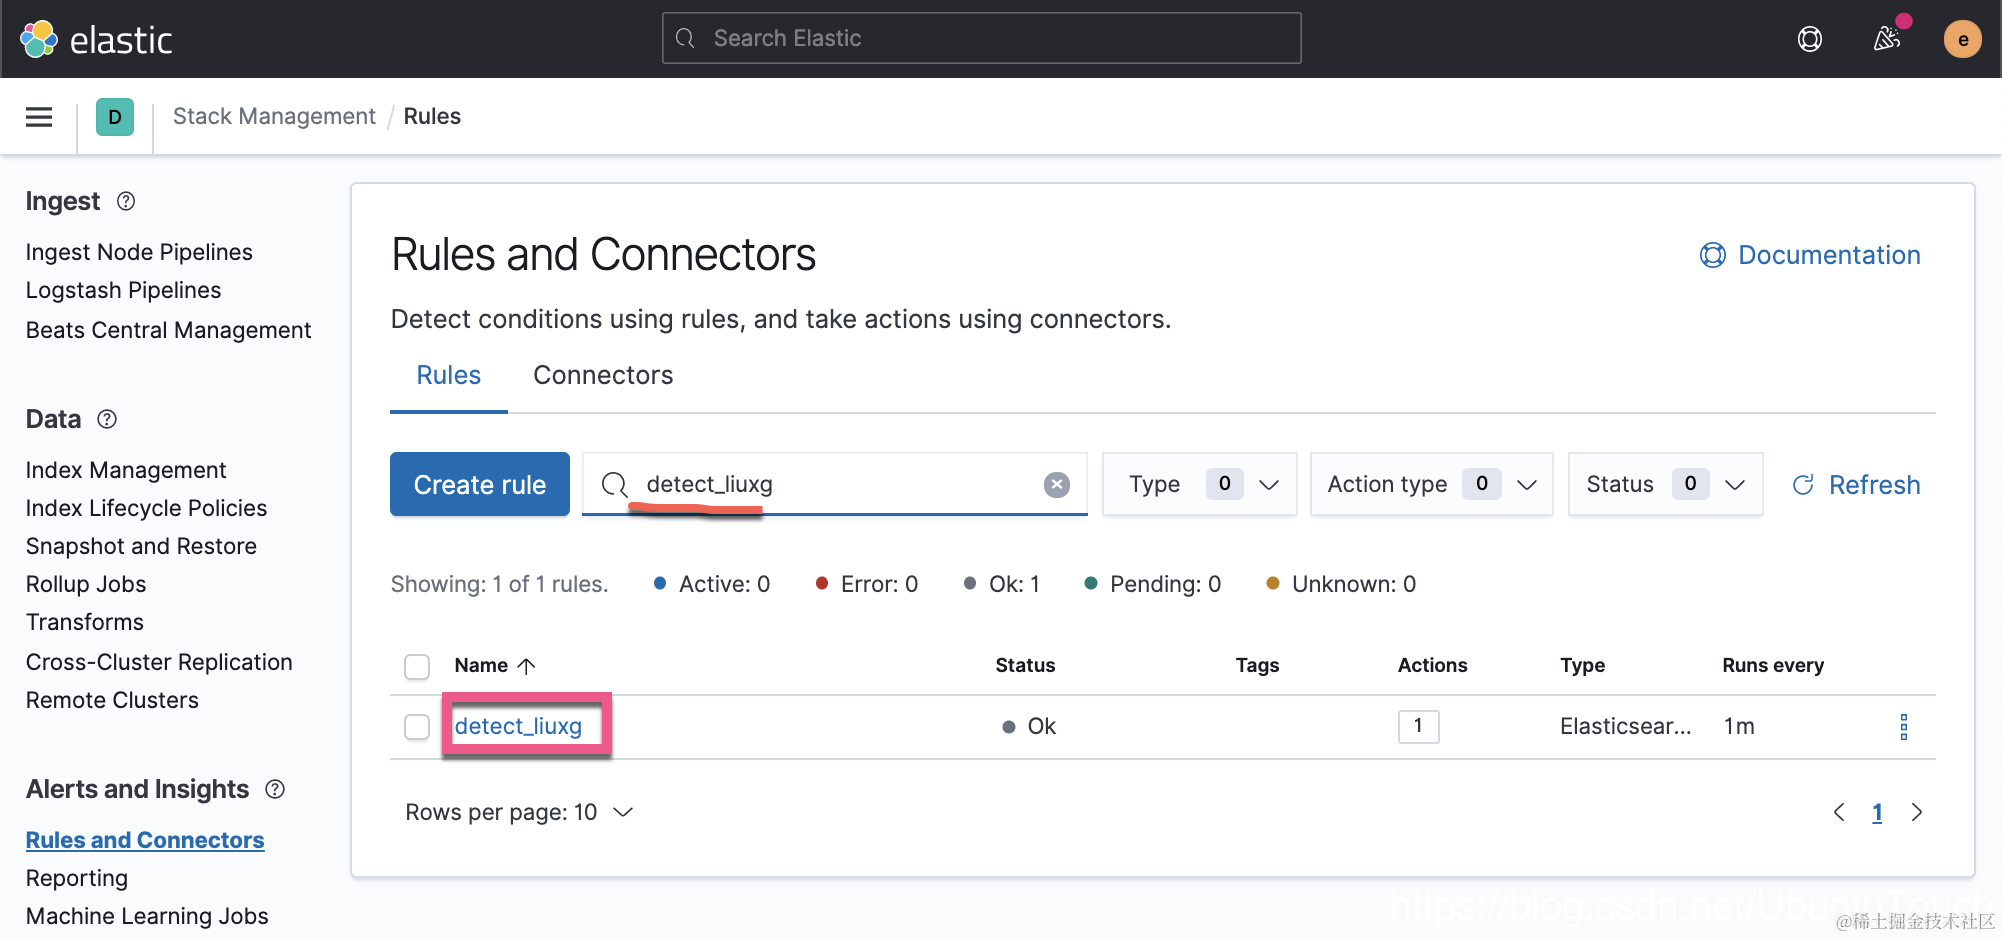Open the newsfeed notifications icon
The height and width of the screenshot is (938, 2002).
click(x=1887, y=39)
